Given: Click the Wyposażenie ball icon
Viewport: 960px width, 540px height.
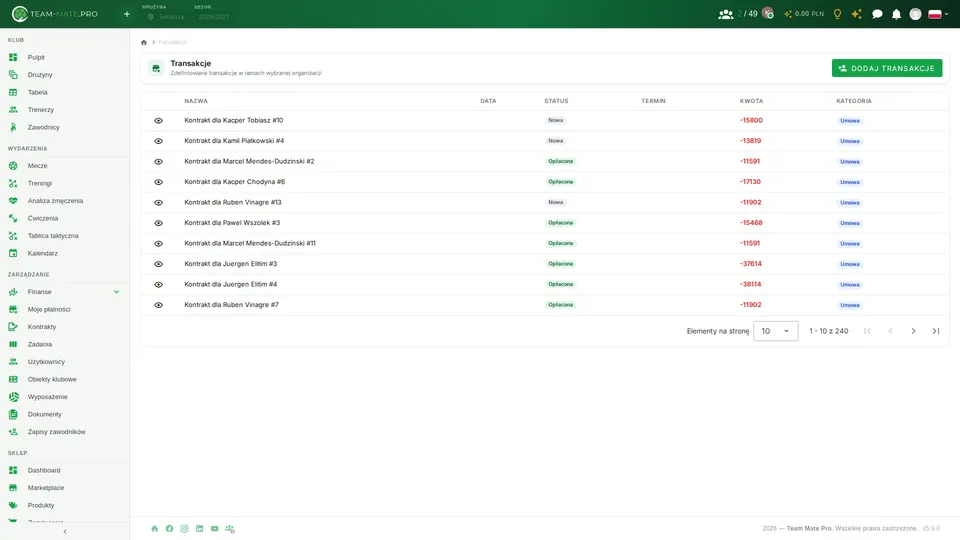Looking at the screenshot, I should [13, 397].
